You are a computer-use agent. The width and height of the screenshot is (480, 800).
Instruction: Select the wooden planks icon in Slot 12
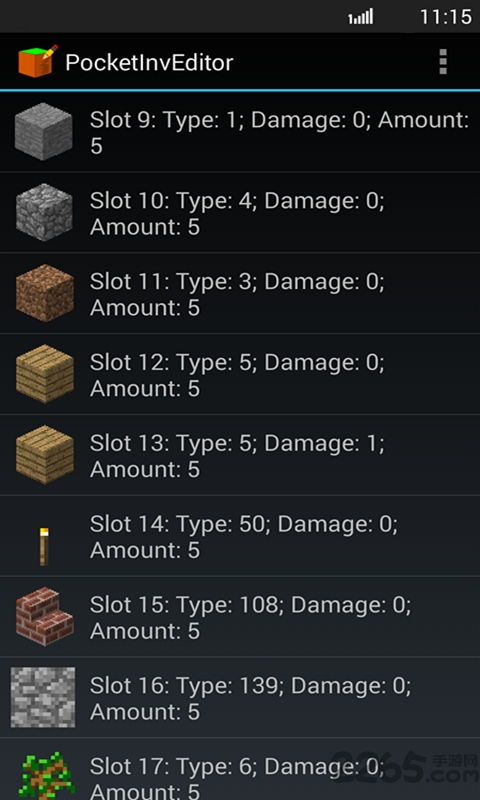point(44,374)
